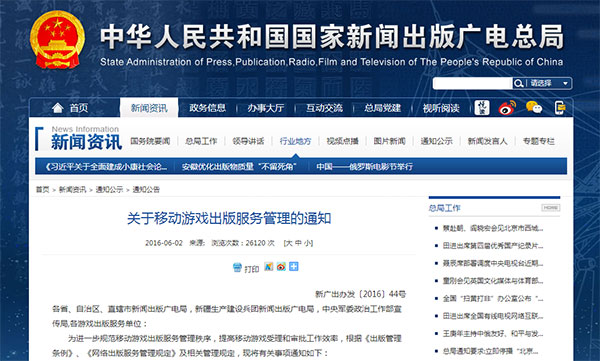Screen dimensions: 600x361
Task: Open sidebar item 全国"扫黄打非"办公室公布
Action: click(493, 299)
